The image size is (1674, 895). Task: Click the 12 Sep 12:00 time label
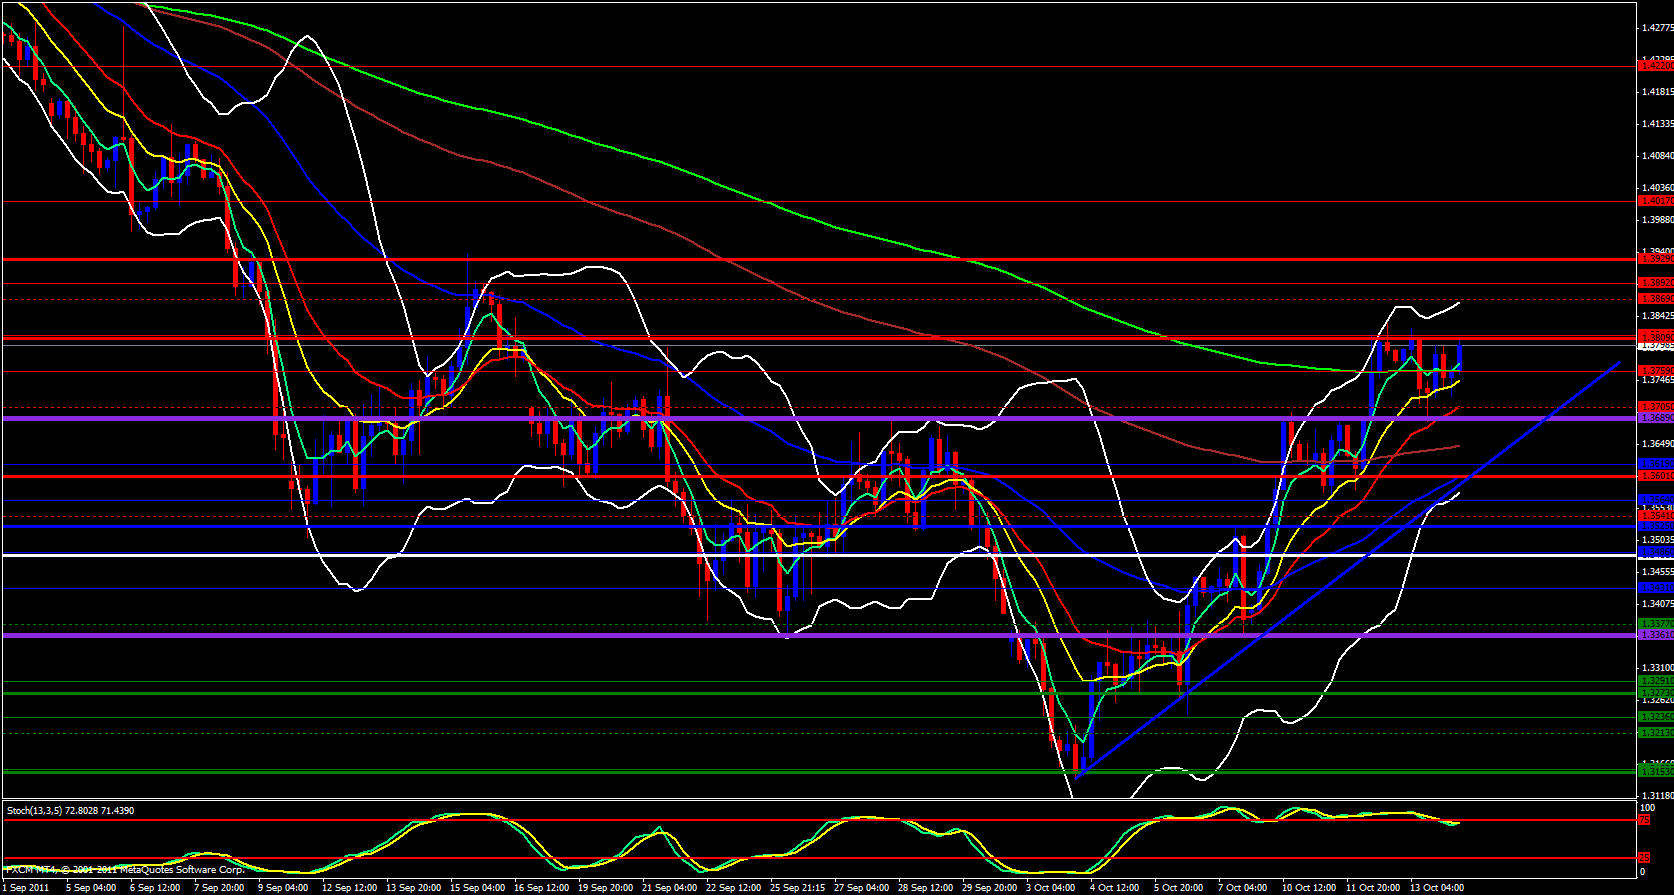(349, 887)
